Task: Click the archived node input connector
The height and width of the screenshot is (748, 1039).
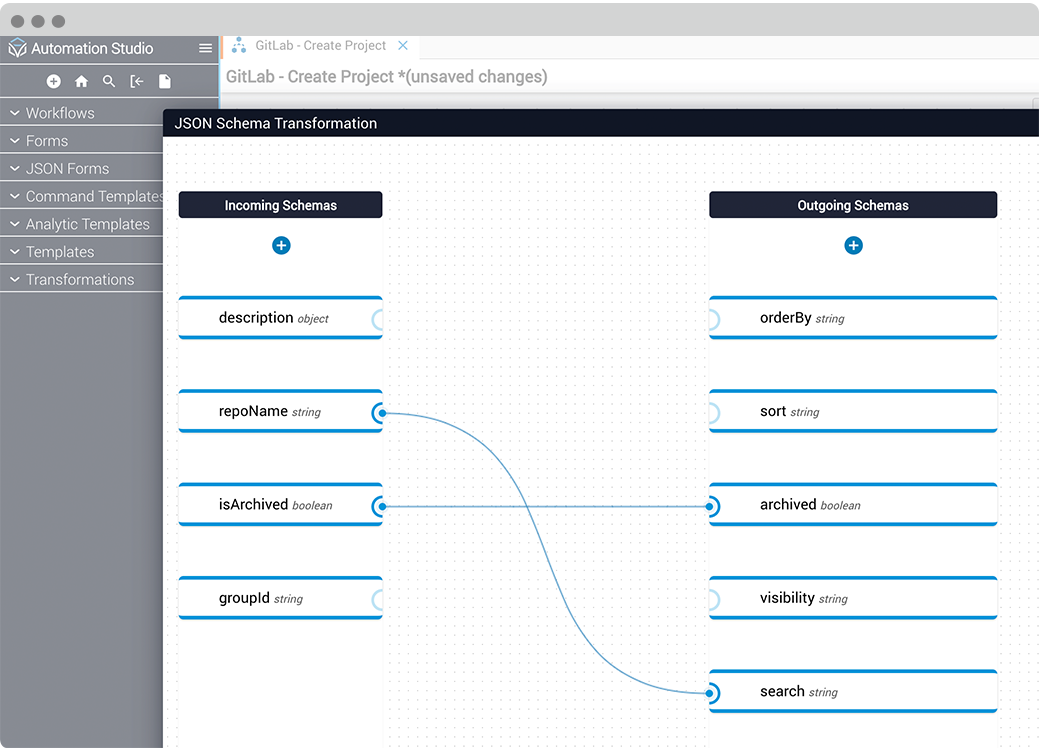Action: tap(712, 506)
